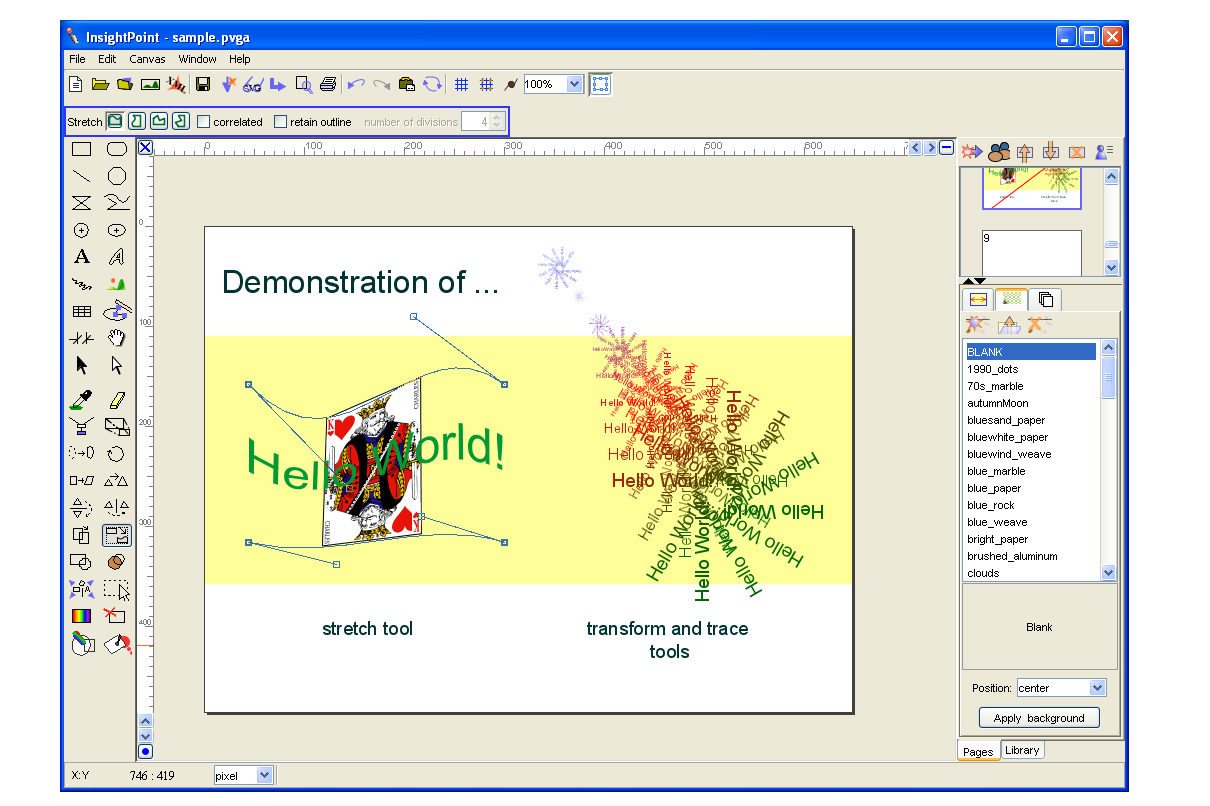Select the Rectangle shape tool
Screen dimensions: 1210x806
82,150
